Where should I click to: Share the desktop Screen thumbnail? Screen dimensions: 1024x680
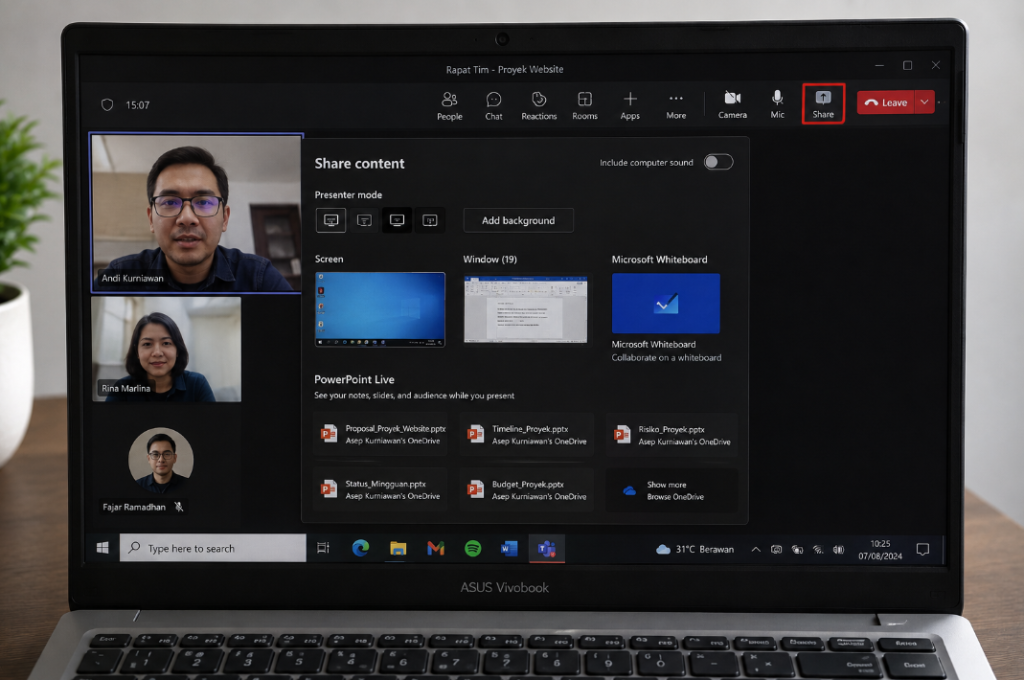click(x=380, y=310)
